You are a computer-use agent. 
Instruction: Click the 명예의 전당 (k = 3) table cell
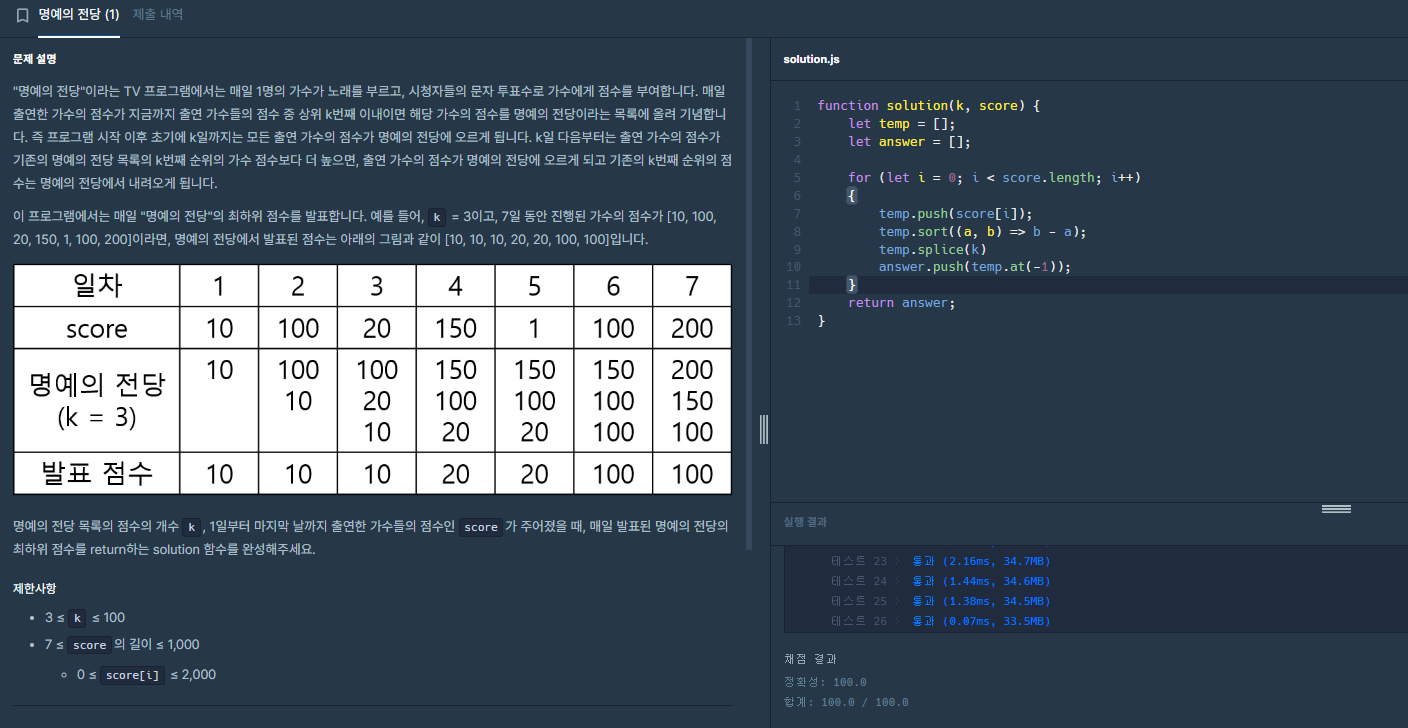pyautogui.click(x=97, y=400)
